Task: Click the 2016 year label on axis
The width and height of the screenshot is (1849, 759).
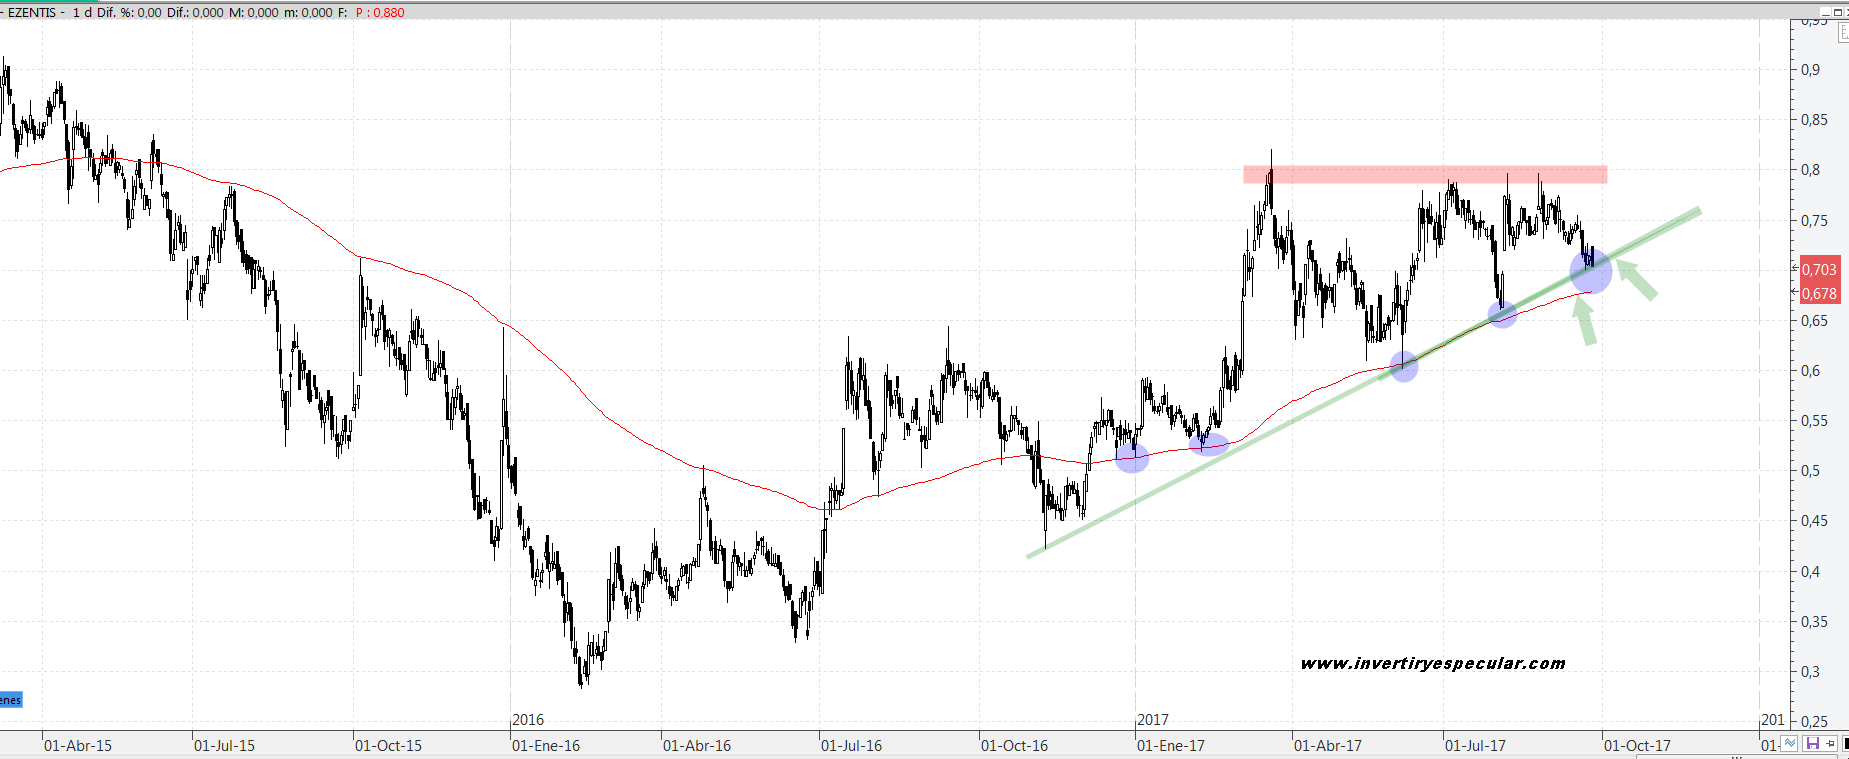Action: click(528, 719)
